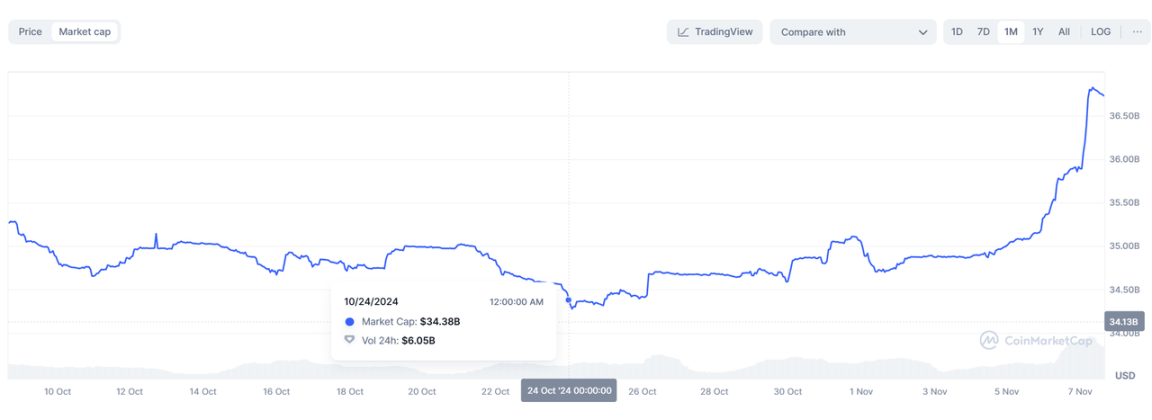The width and height of the screenshot is (1152, 420).
Task: Open the three-dots more options menu
Action: [1137, 32]
